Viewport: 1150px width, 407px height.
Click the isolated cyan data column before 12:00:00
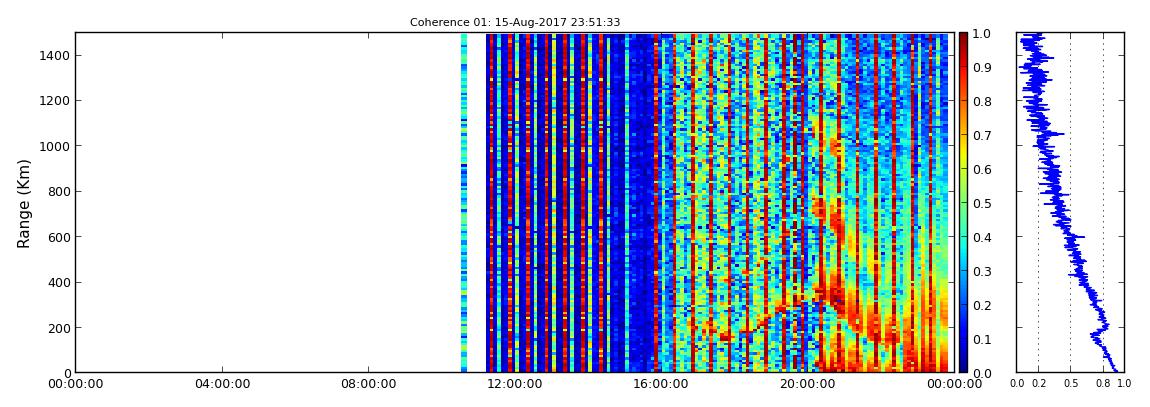click(x=464, y=202)
